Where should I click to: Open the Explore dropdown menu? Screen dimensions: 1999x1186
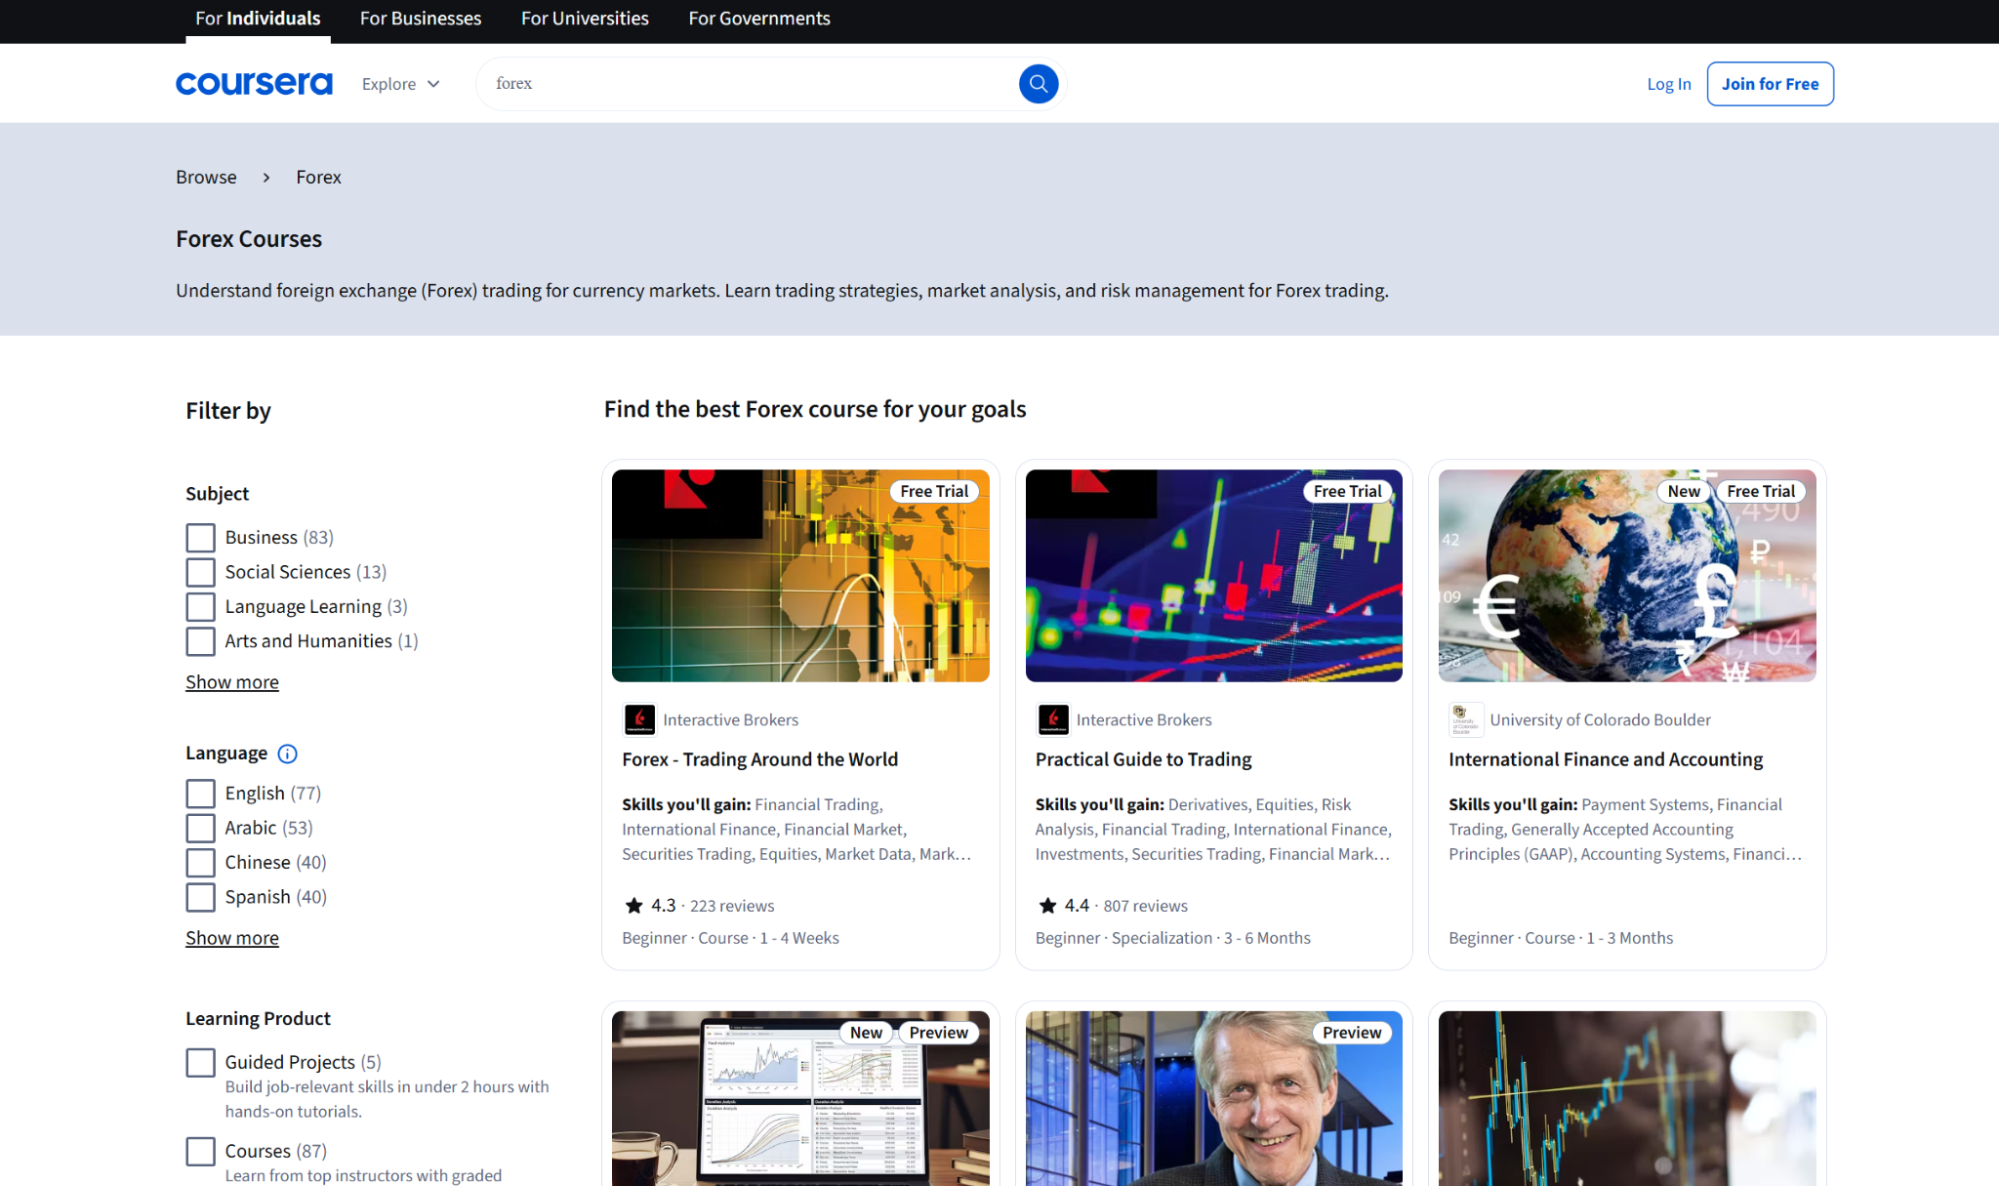(400, 84)
